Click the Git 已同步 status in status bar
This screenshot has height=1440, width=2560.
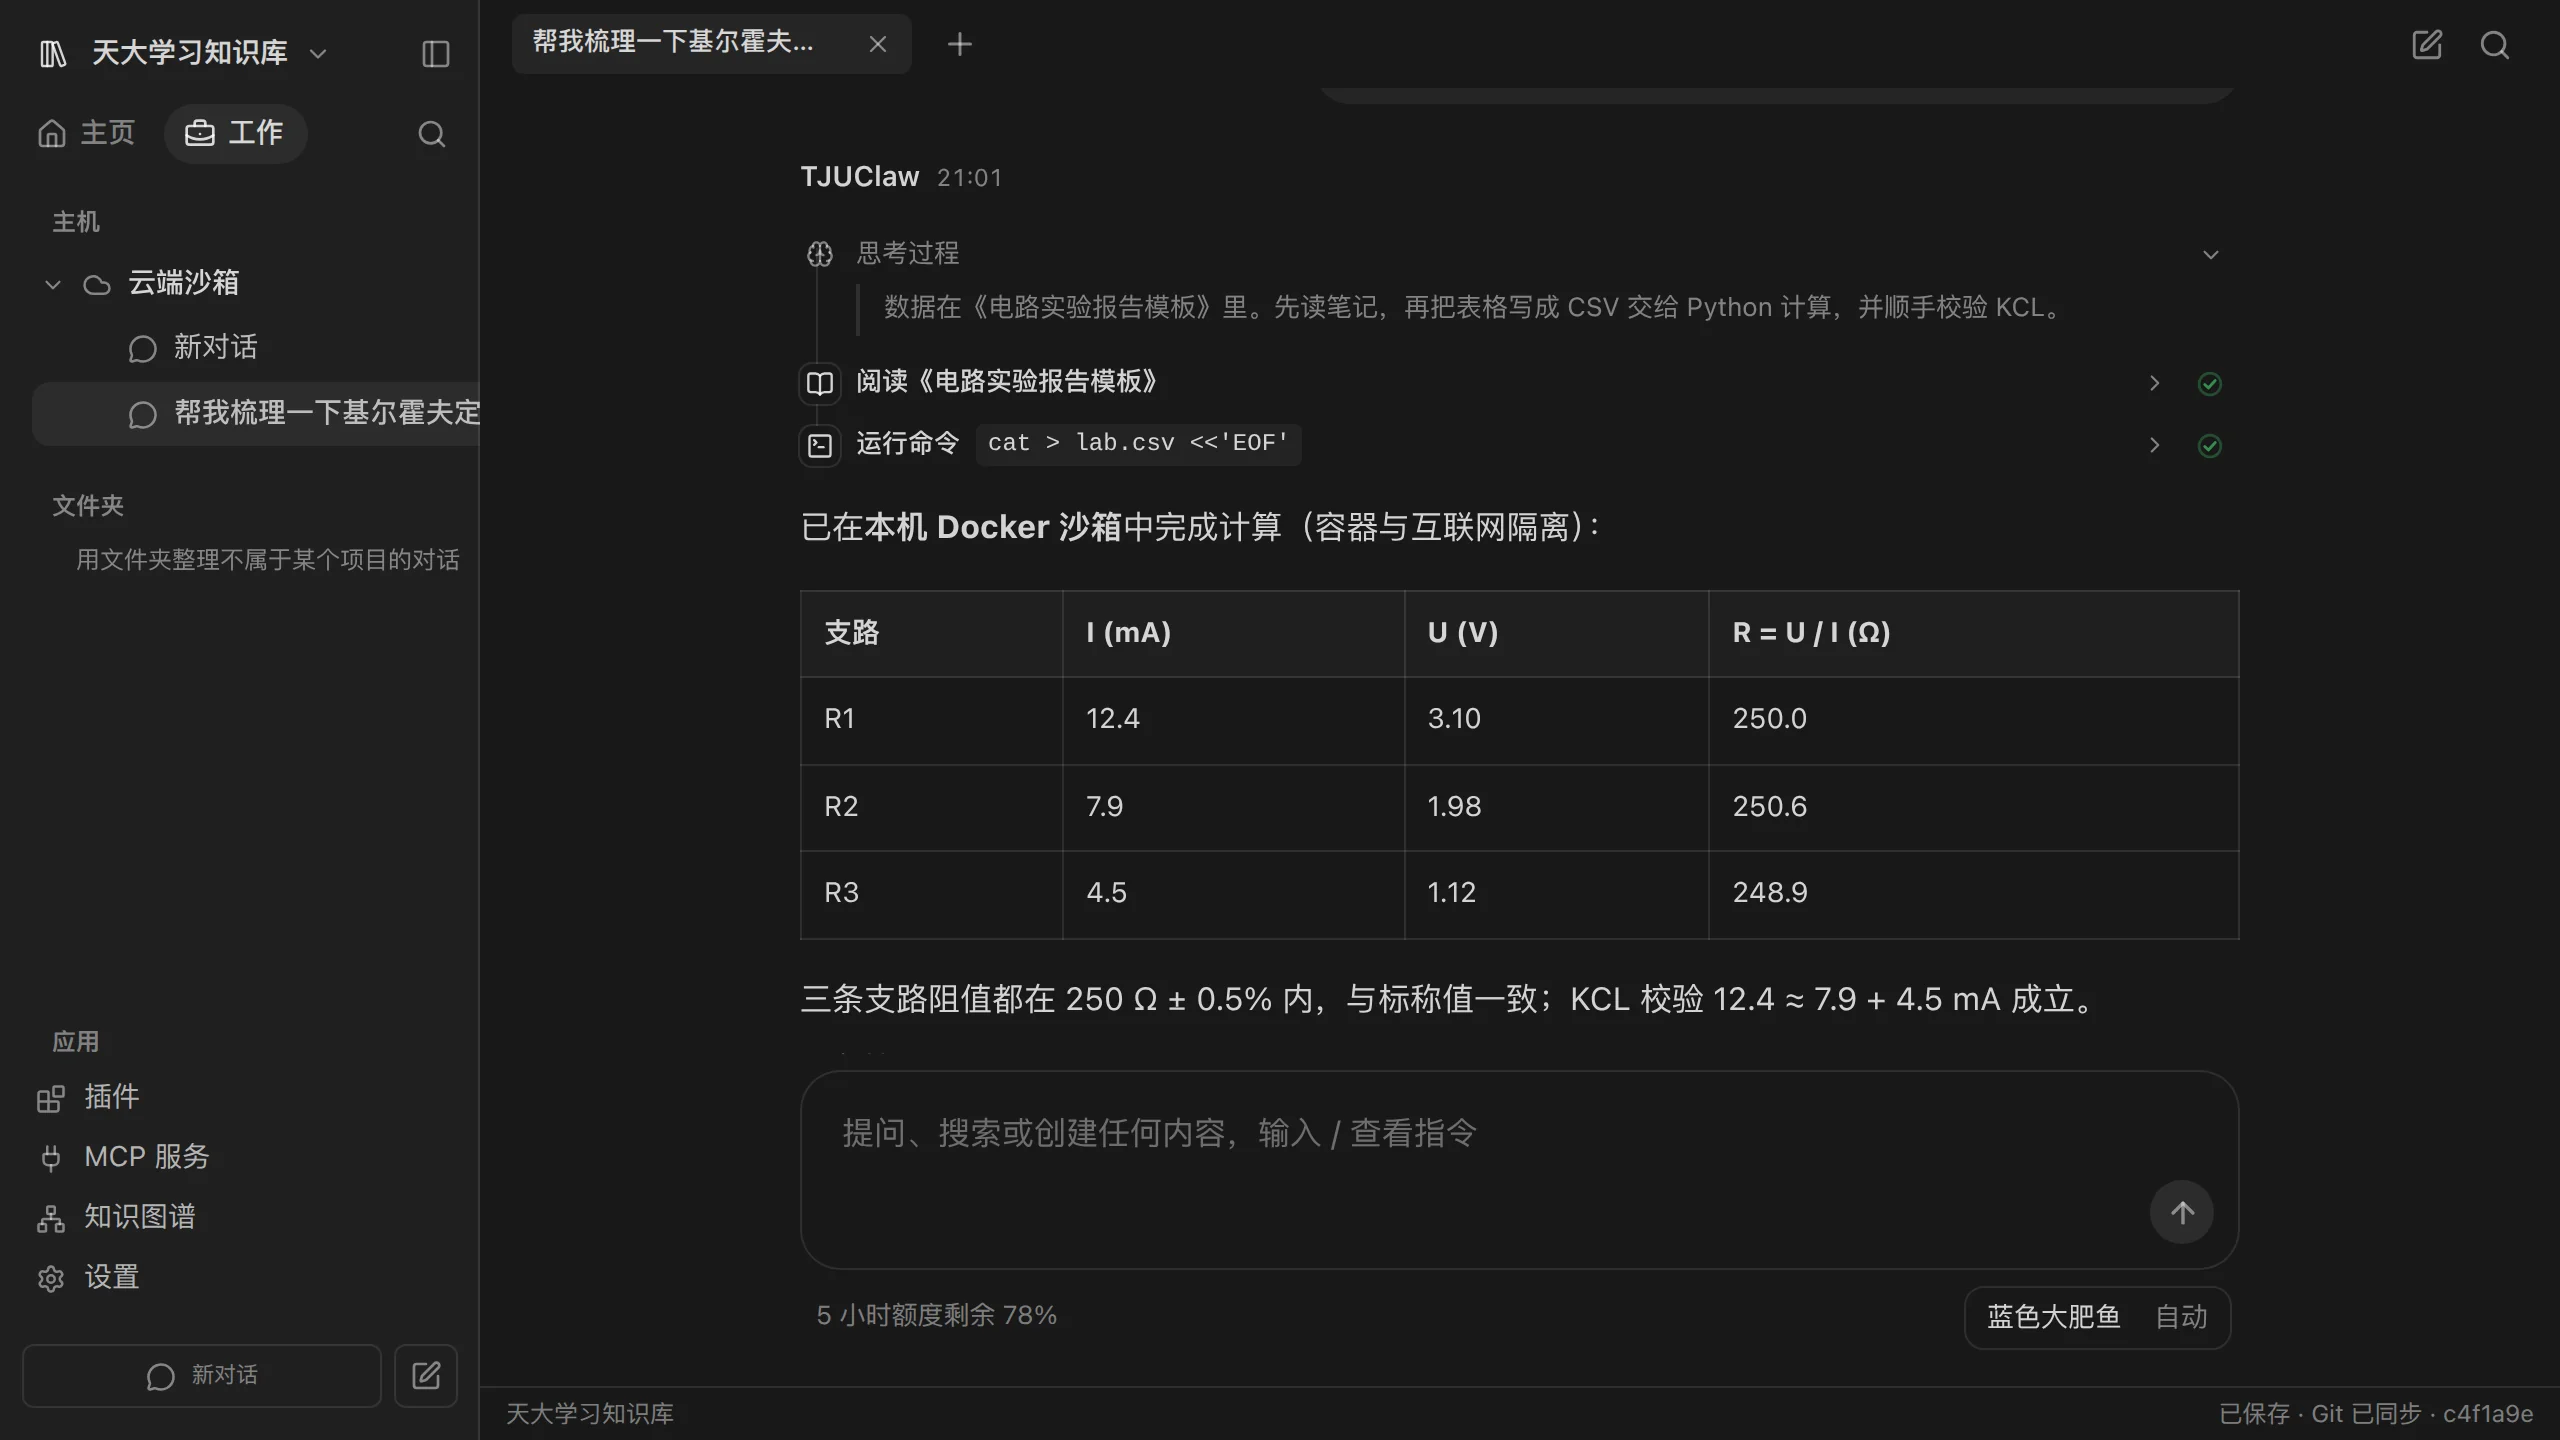(x=2366, y=1413)
